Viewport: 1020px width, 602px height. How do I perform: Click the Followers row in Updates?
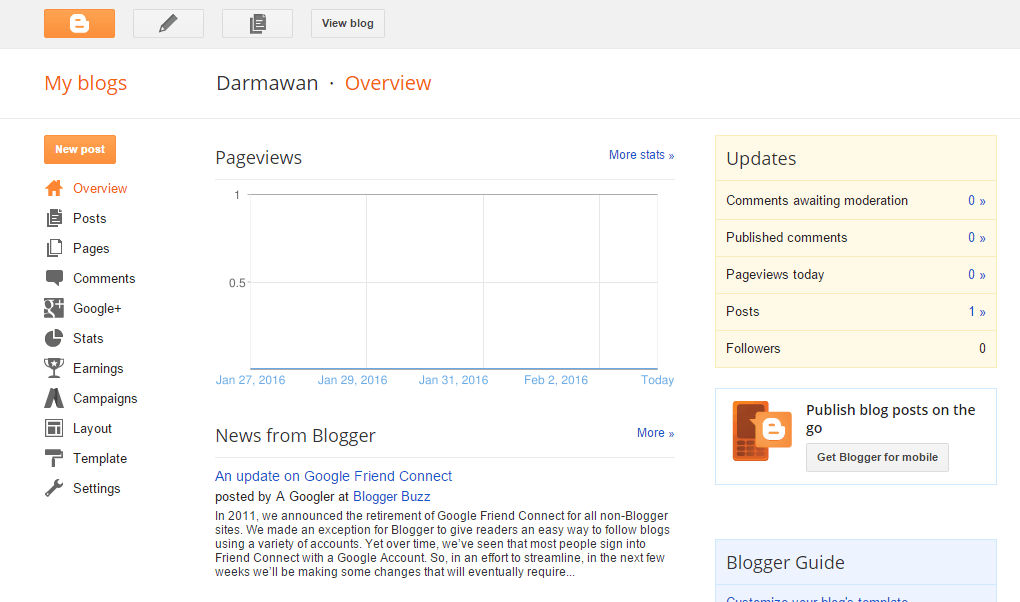(855, 349)
